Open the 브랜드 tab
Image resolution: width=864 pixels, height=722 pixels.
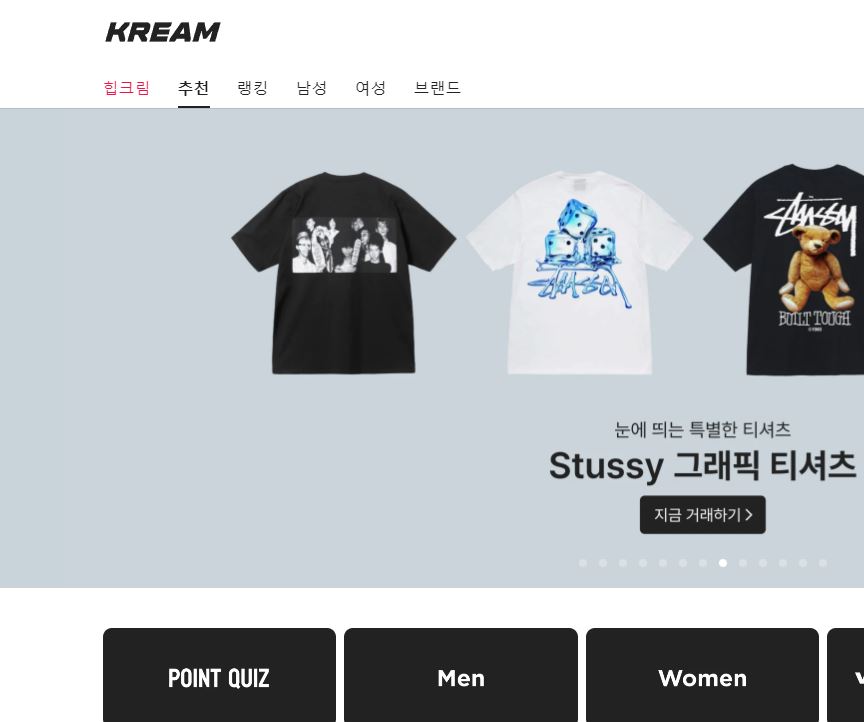438,88
